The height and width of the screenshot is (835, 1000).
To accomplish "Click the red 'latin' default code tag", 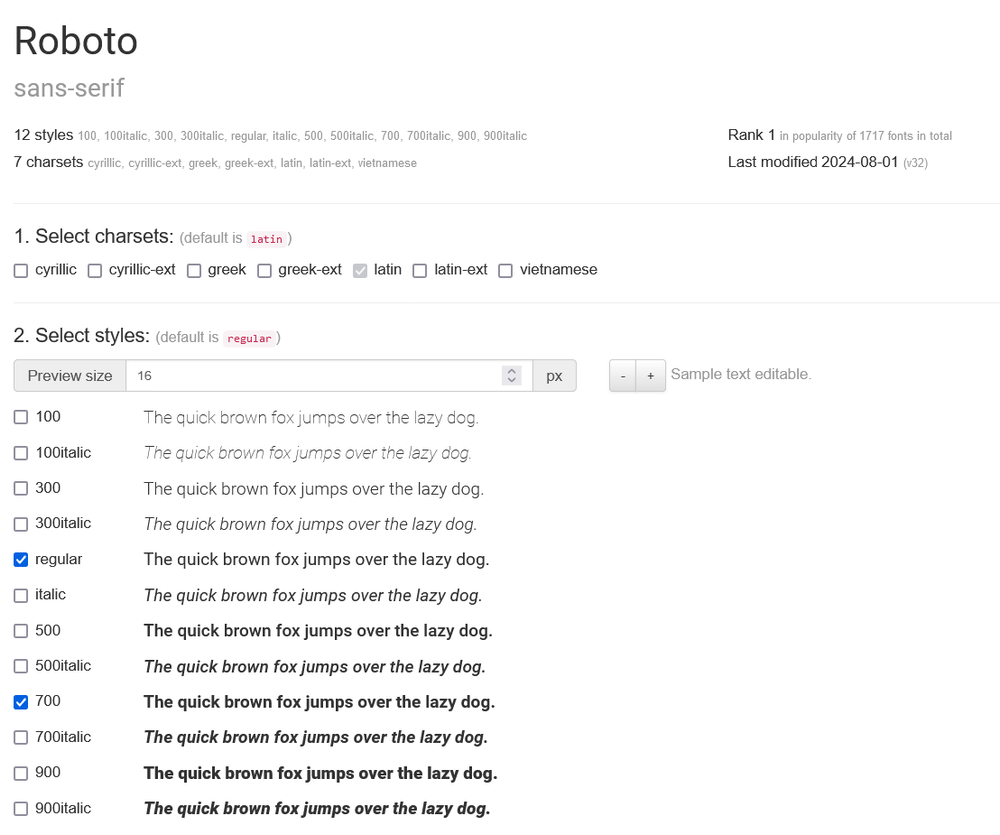I will 267,239.
